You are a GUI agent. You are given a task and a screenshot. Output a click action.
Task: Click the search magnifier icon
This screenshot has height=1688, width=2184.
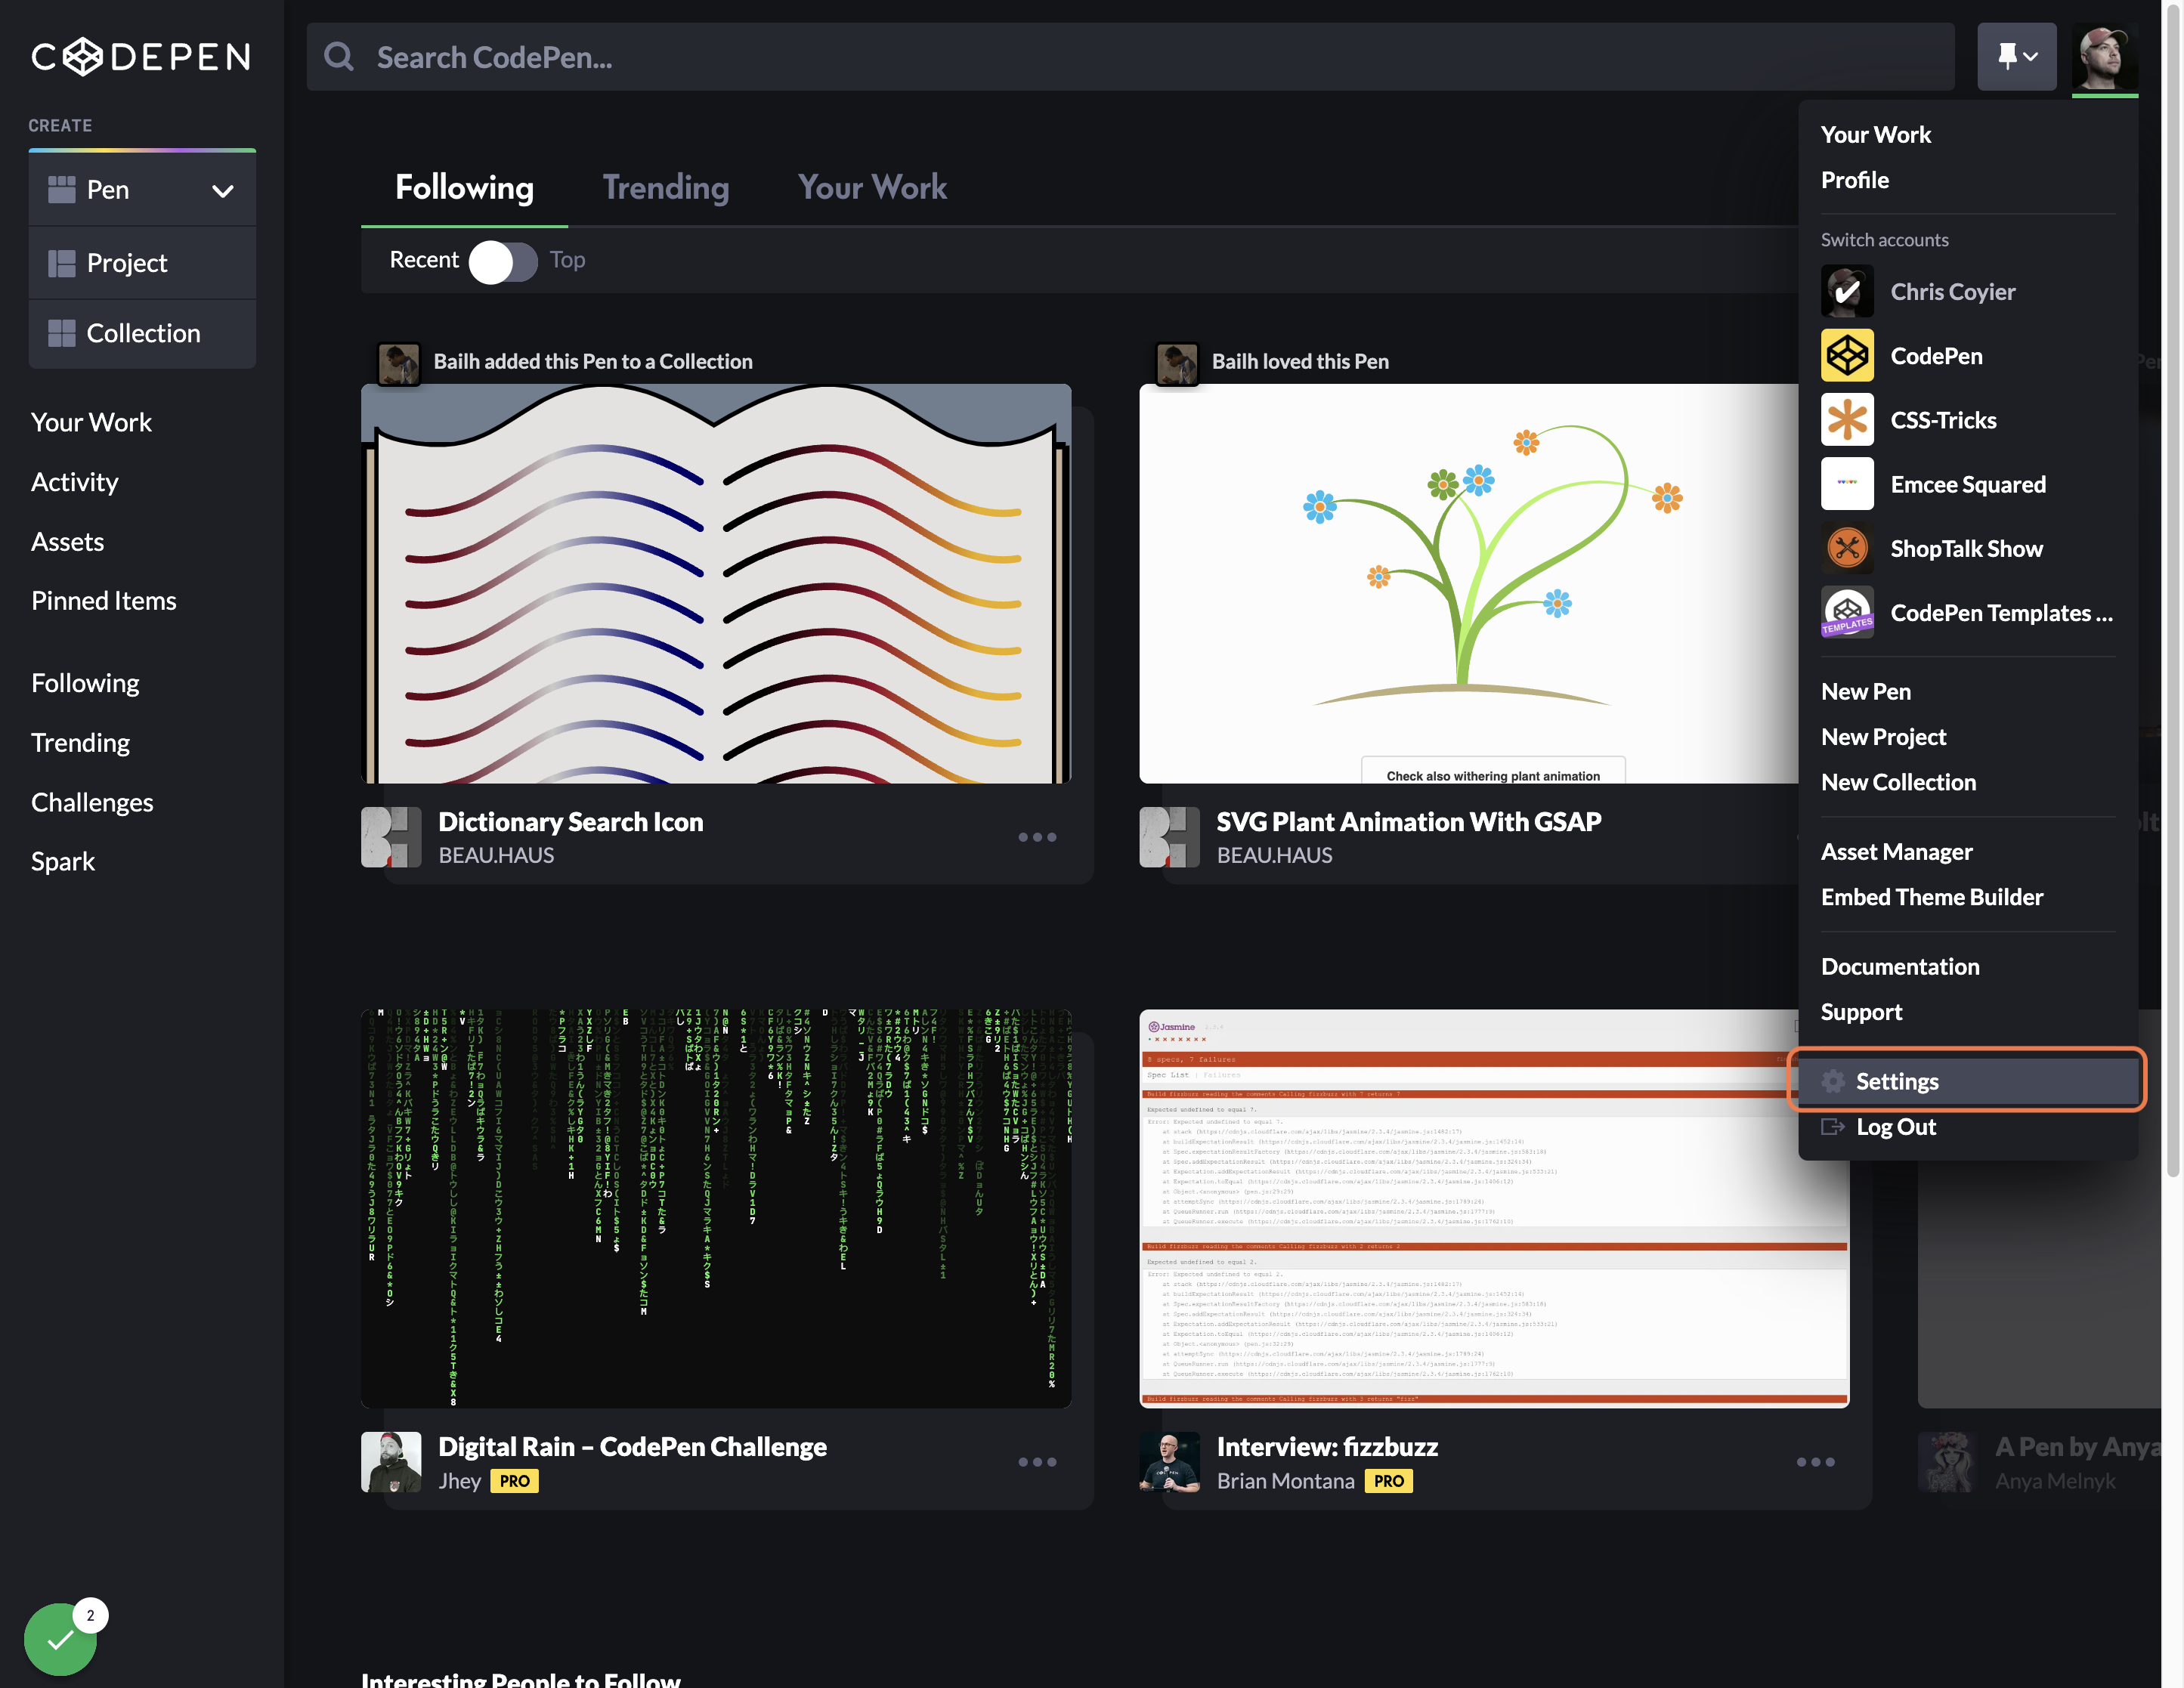[339, 57]
